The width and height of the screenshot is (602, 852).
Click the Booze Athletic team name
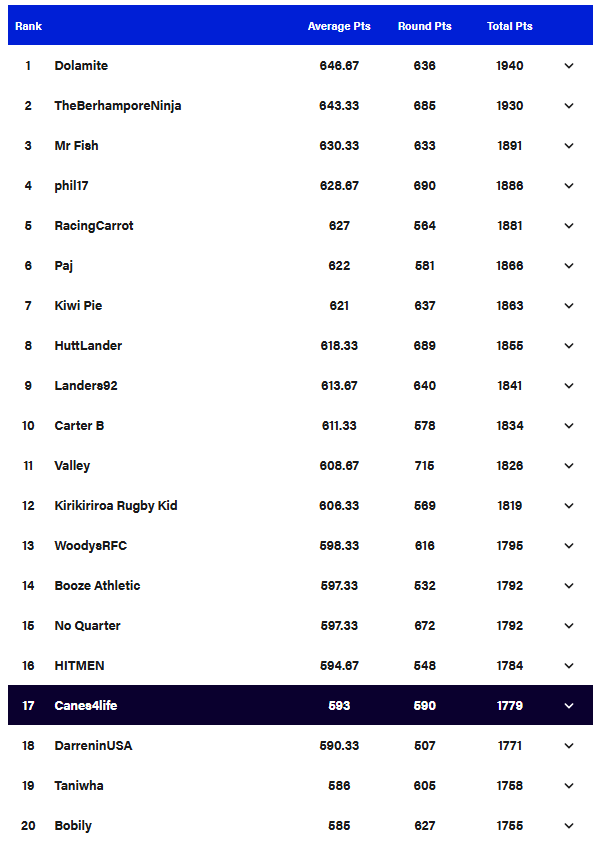click(x=97, y=586)
